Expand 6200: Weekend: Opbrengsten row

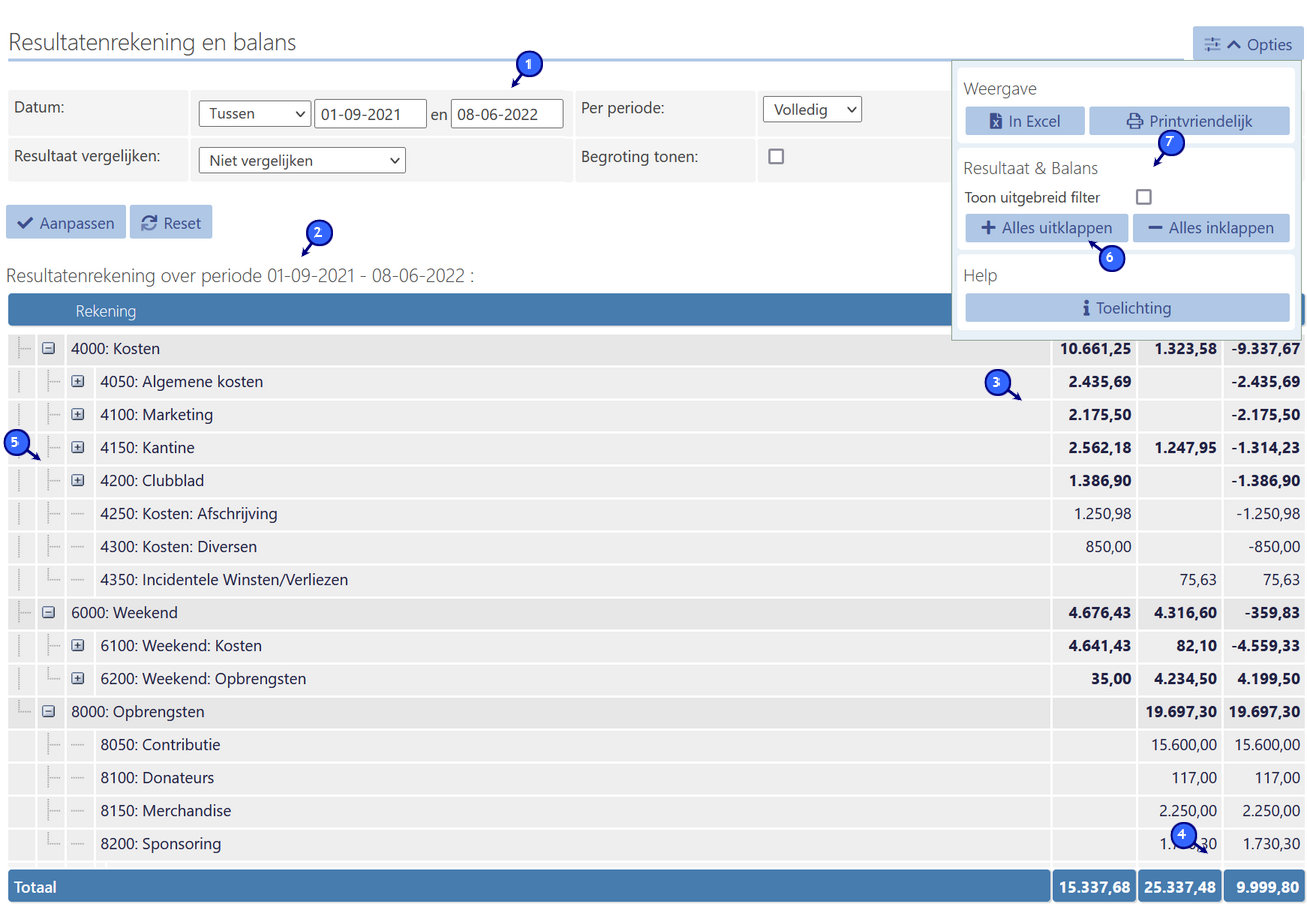78,678
